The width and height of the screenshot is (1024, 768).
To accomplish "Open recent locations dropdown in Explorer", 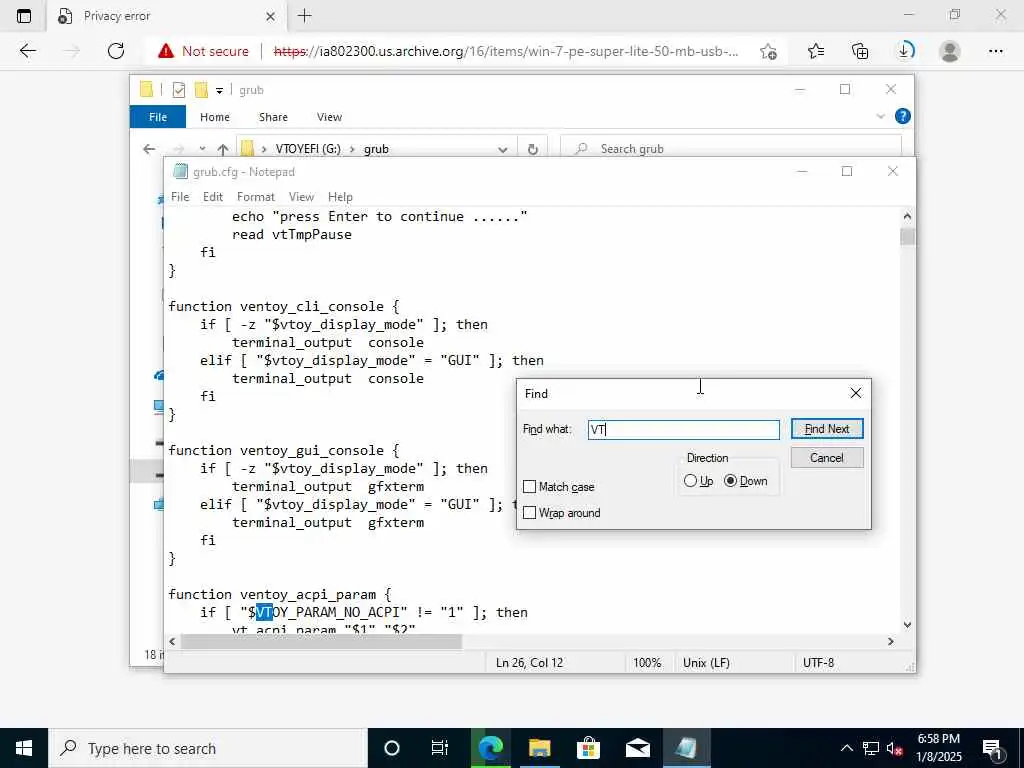I will [x=202, y=149].
